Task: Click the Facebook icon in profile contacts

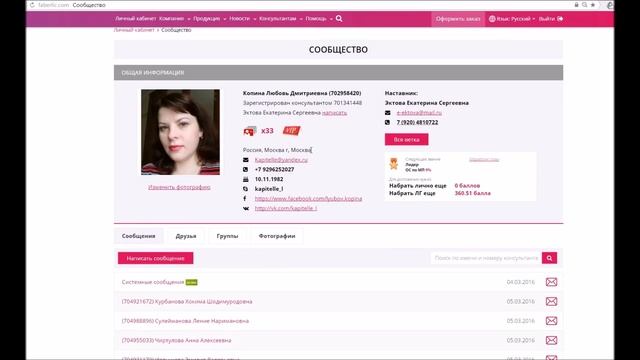Action: (245, 198)
